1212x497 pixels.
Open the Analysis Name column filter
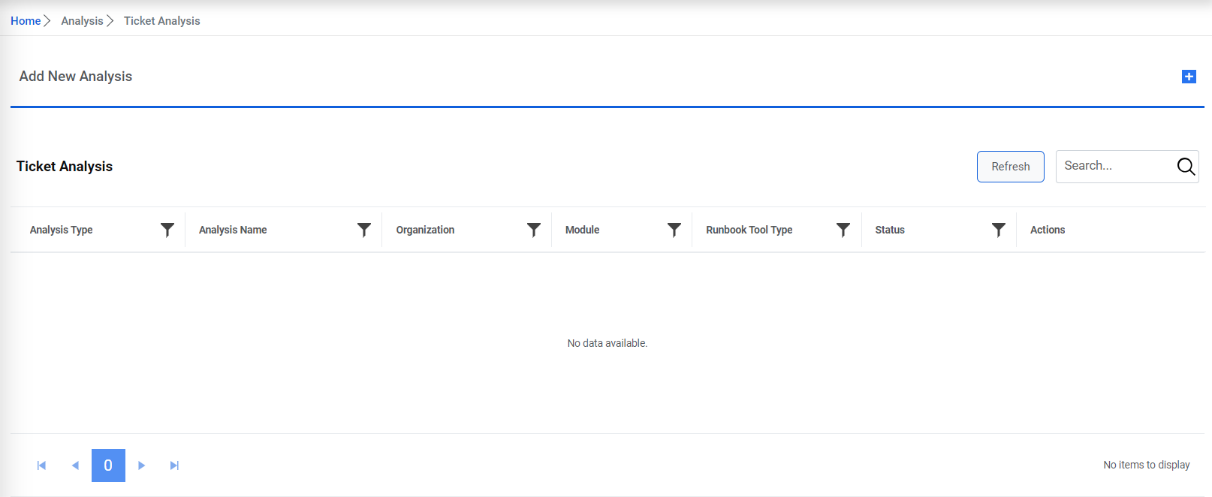click(x=364, y=230)
